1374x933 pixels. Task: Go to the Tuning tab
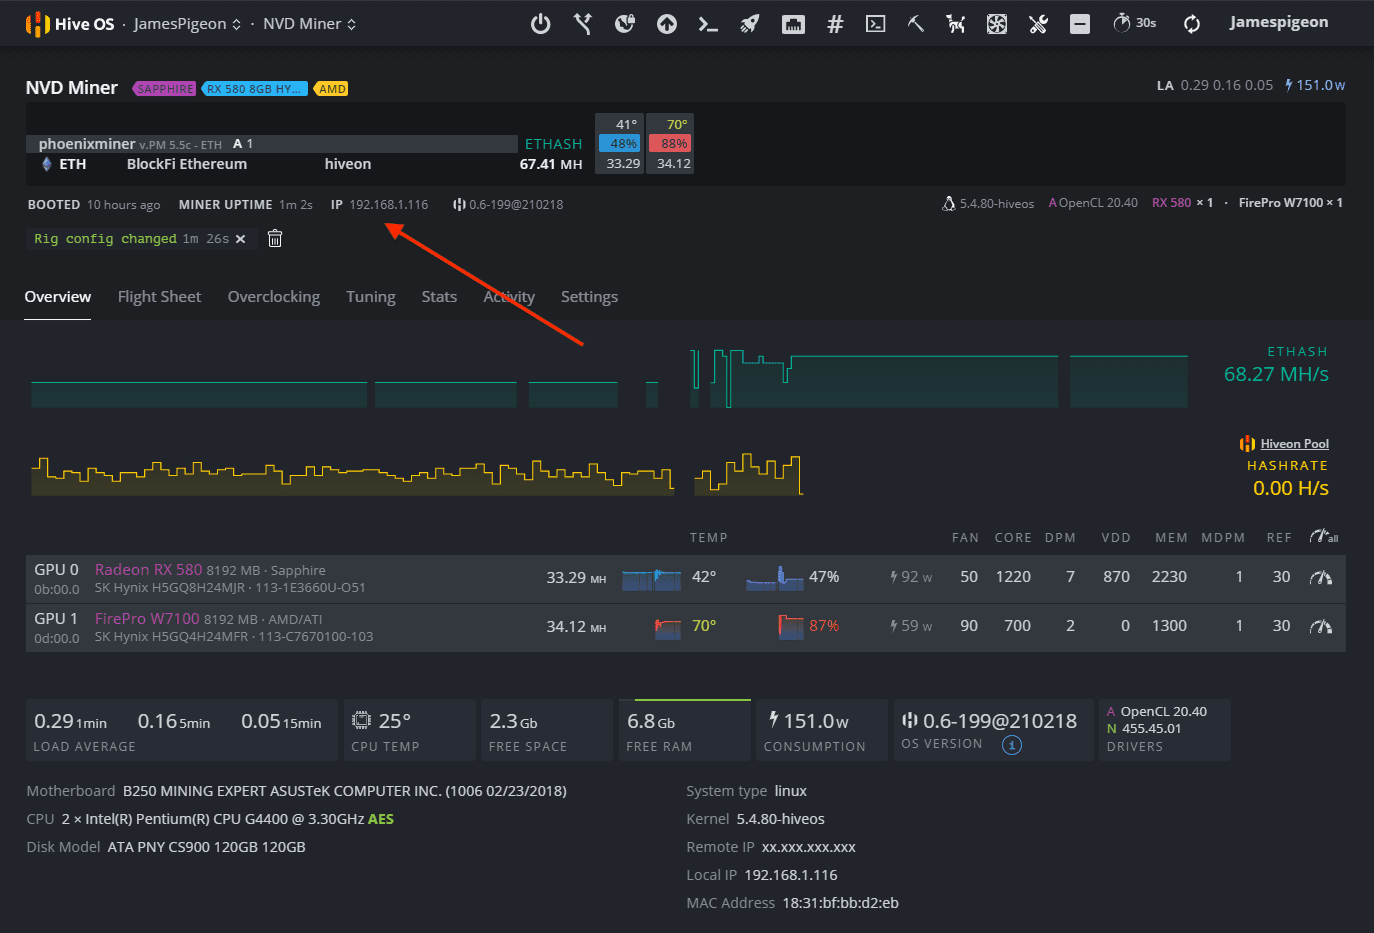pyautogui.click(x=371, y=297)
